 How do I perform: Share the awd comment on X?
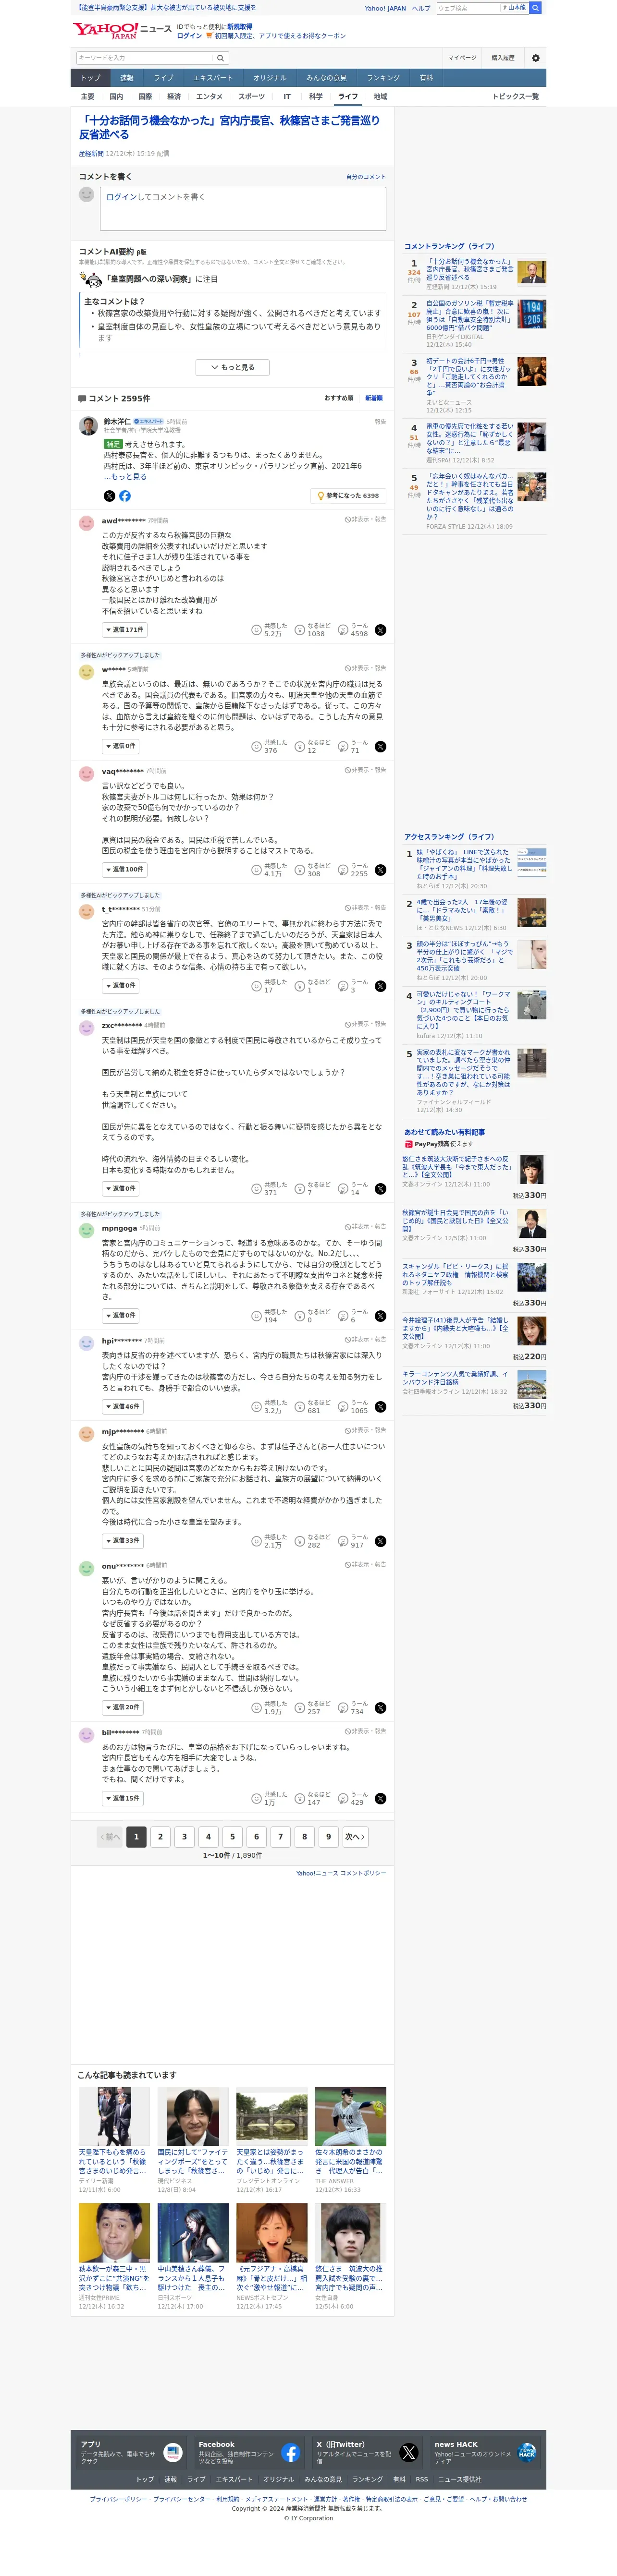pyautogui.click(x=380, y=631)
